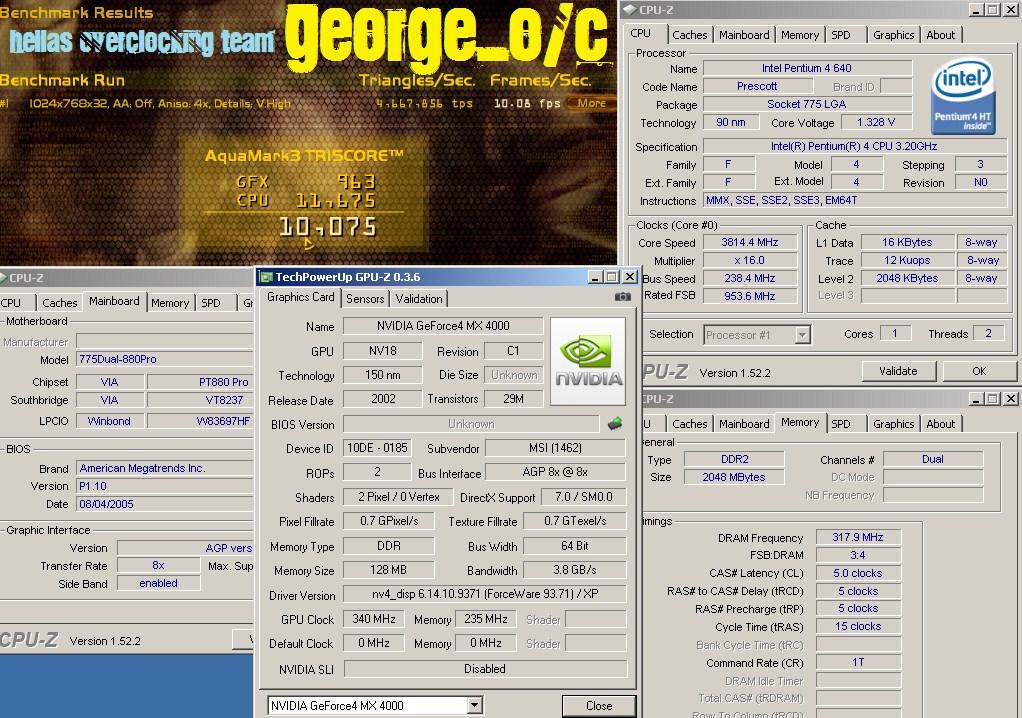1022x718 pixels.
Task: Open Memory tab in top CPU-Z window
Action: coord(800,35)
